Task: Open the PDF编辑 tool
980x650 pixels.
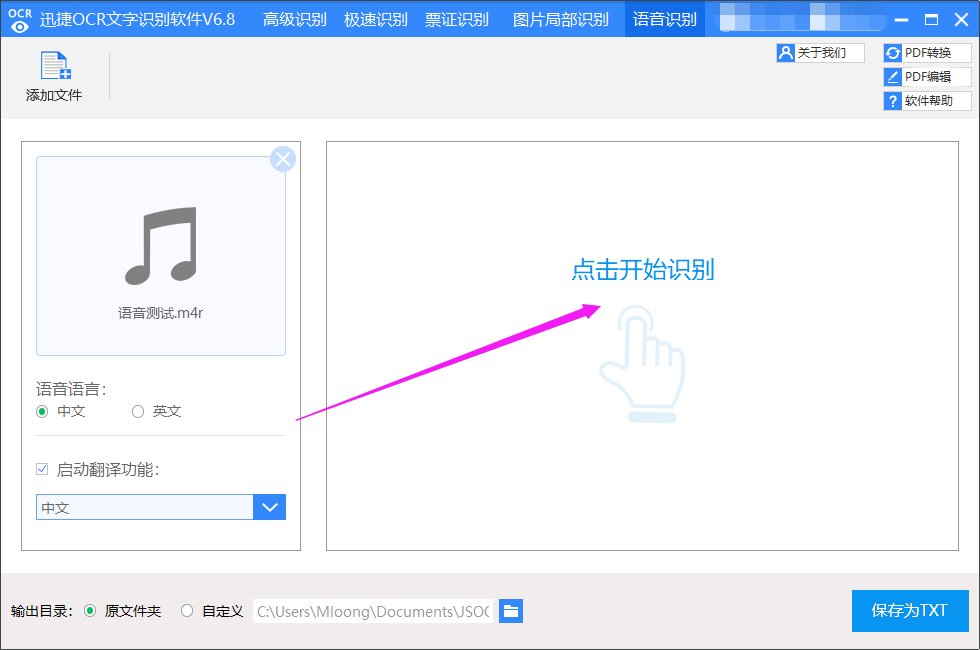Action: 927,76
